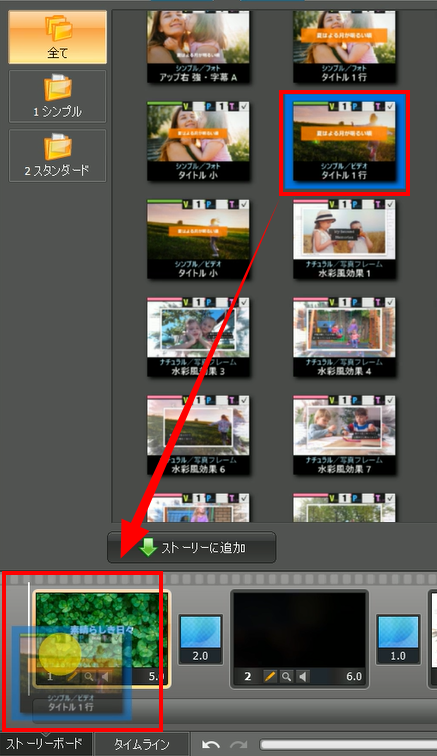This screenshot has height=756, width=437.
Task: Toggle checkmark on 水彩風効果 4 template
Action: 390,302
